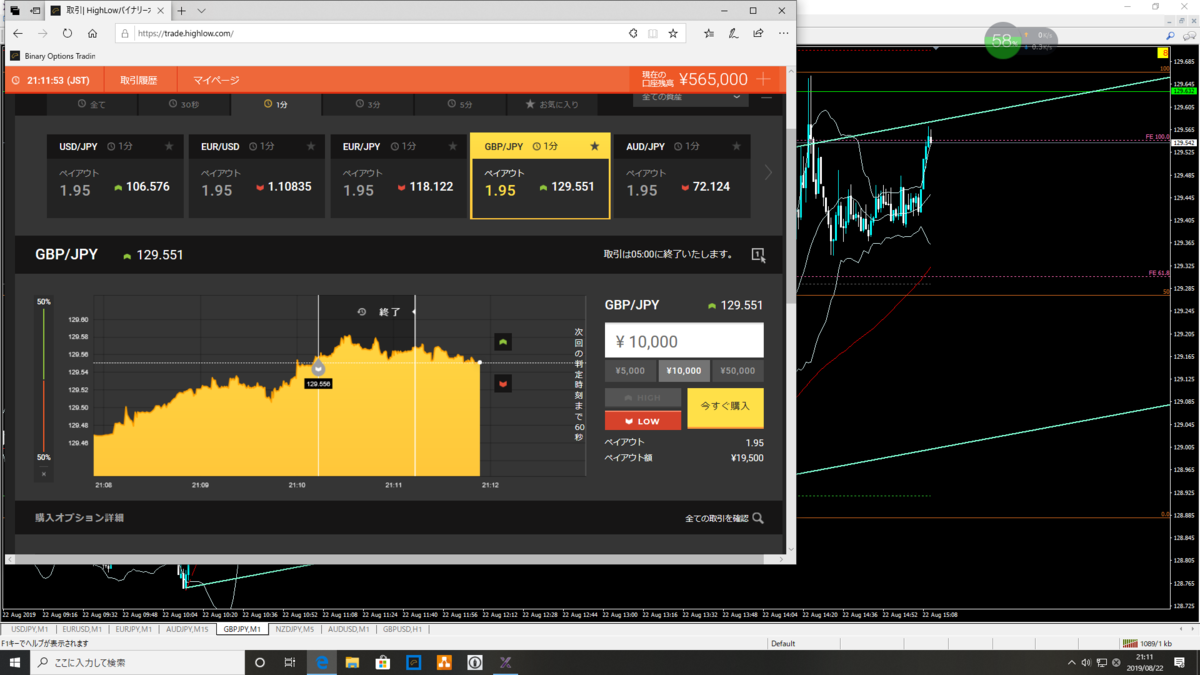
Task: Click the add-notes pen icon
Action: tap(733, 33)
